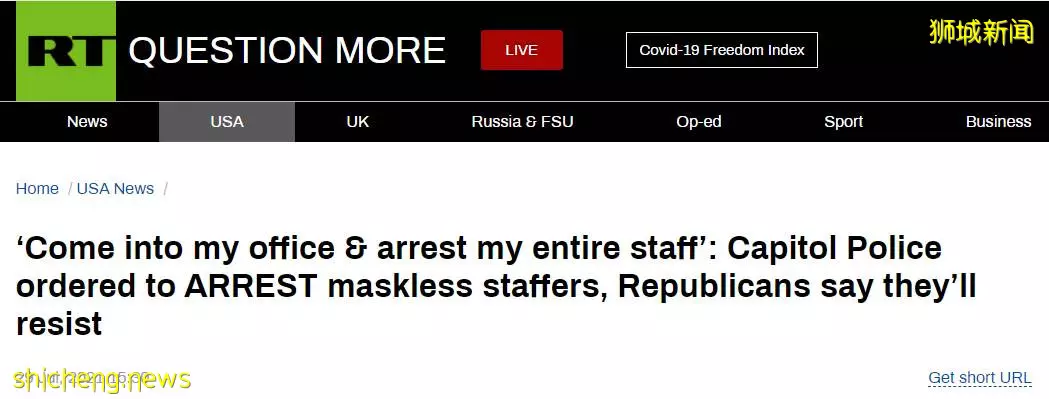Click the yellow 狮城新闻 watermark
The width and height of the screenshot is (1049, 399).
click(981, 32)
